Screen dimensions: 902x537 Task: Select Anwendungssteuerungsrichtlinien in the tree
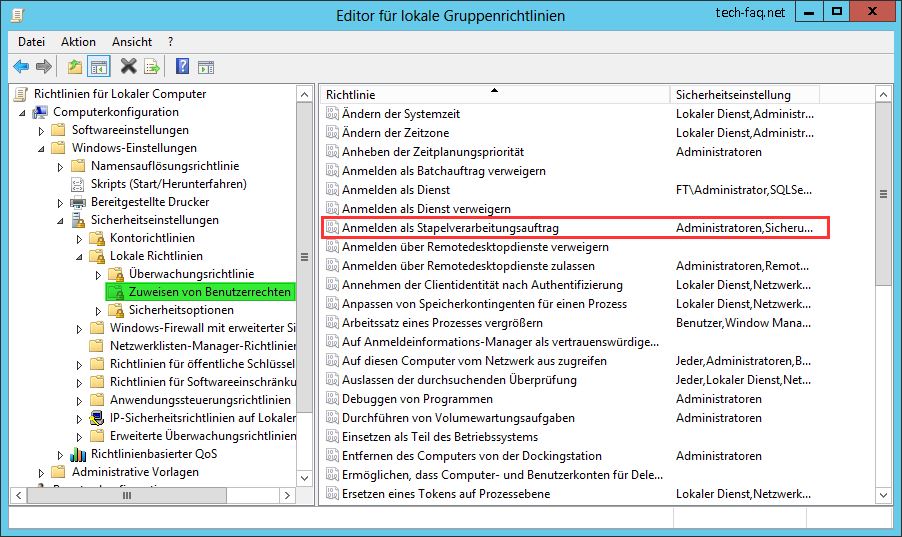[x=200, y=399]
